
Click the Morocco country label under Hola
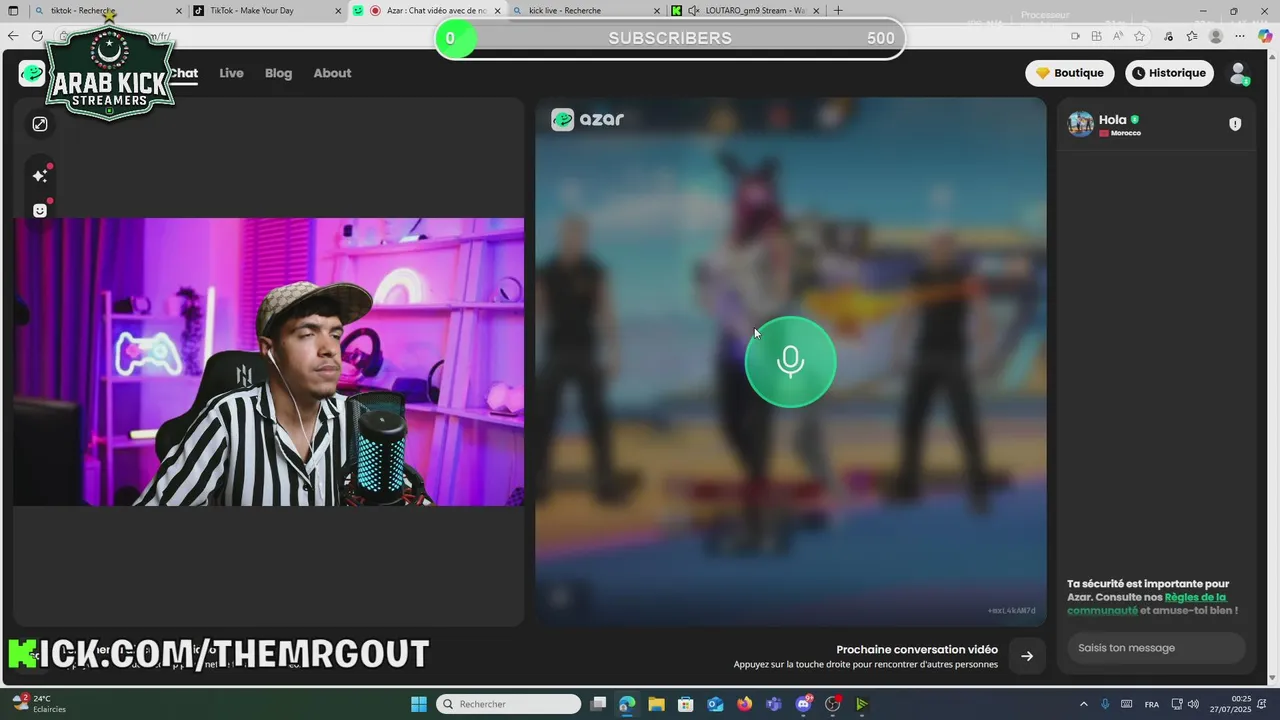[x=1120, y=133]
